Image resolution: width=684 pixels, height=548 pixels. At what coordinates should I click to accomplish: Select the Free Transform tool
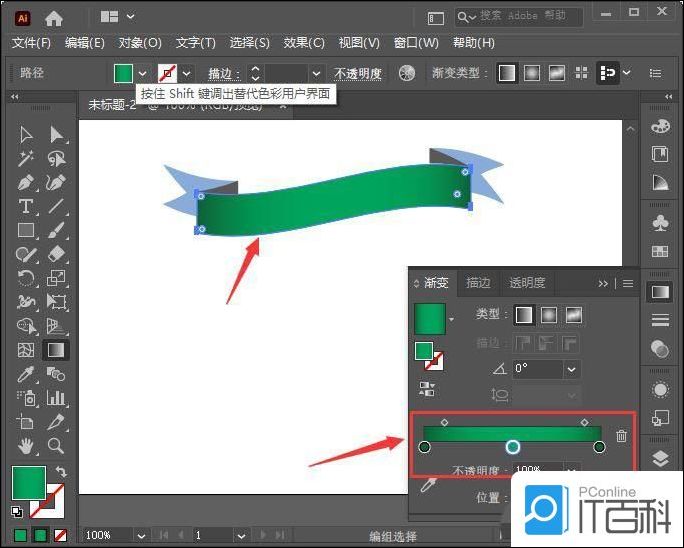pos(56,302)
